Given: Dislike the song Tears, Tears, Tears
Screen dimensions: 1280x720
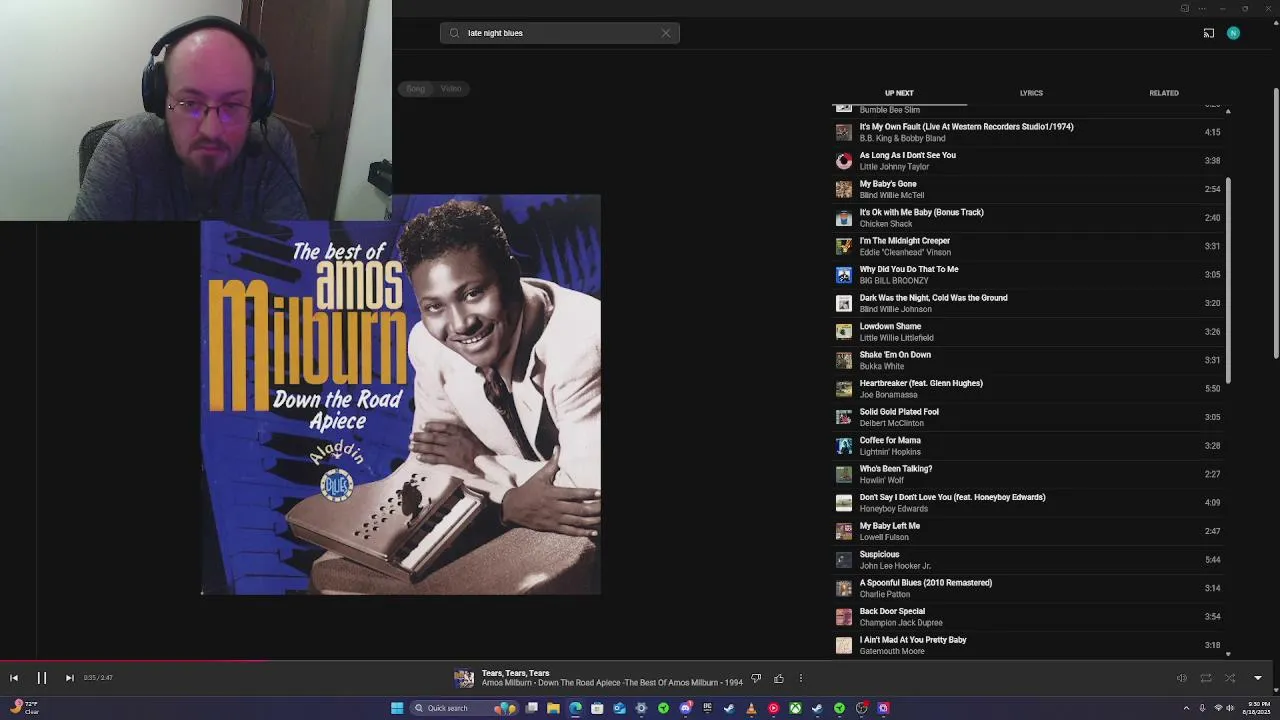Looking at the screenshot, I should [756, 678].
